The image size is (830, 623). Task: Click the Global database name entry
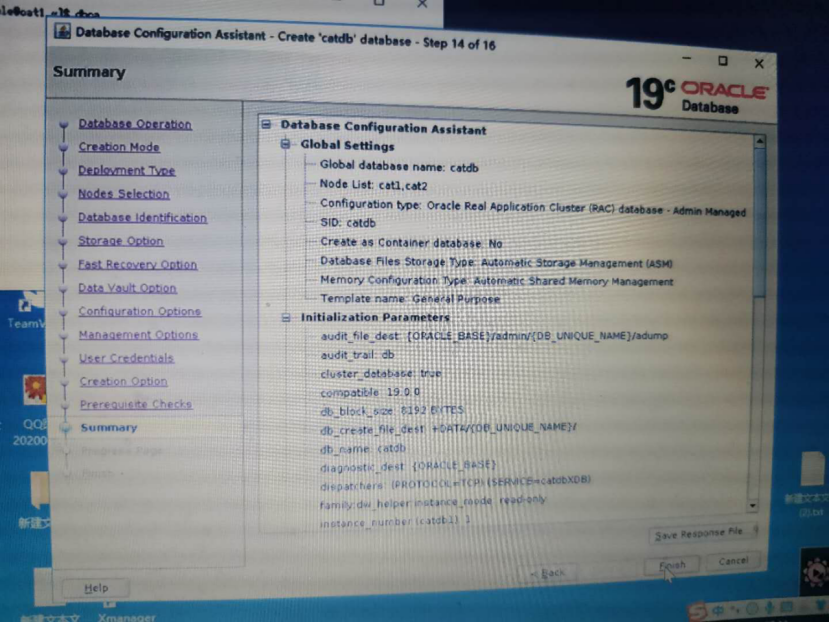399,168
